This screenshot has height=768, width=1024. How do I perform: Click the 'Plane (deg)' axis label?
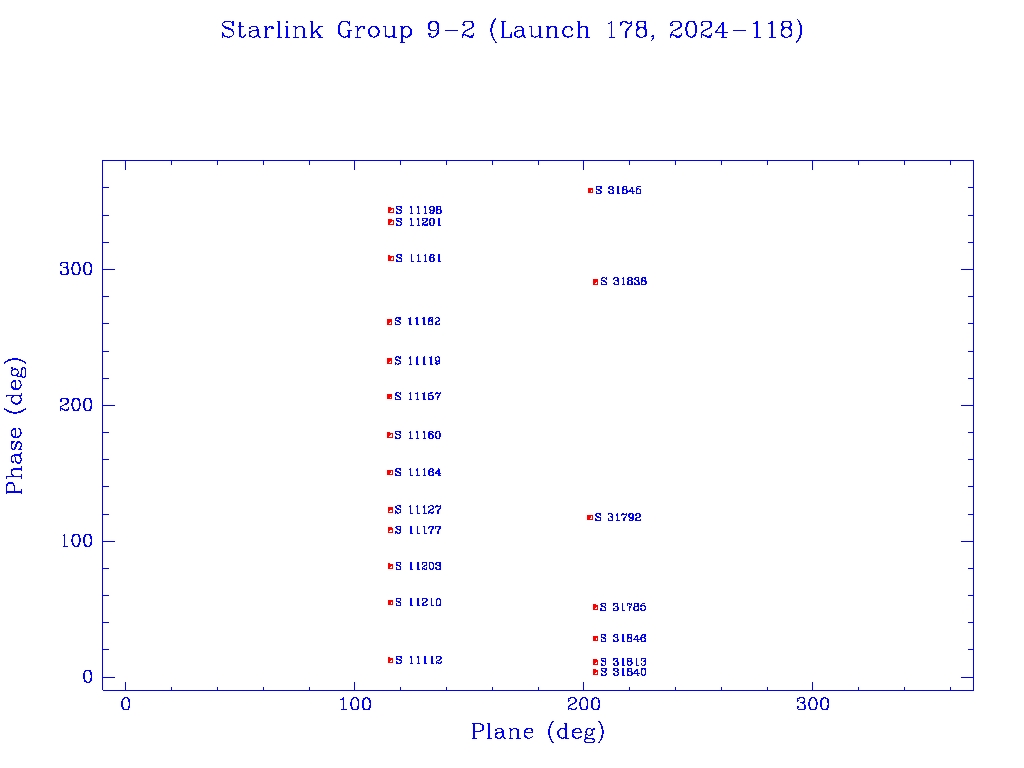(x=538, y=732)
